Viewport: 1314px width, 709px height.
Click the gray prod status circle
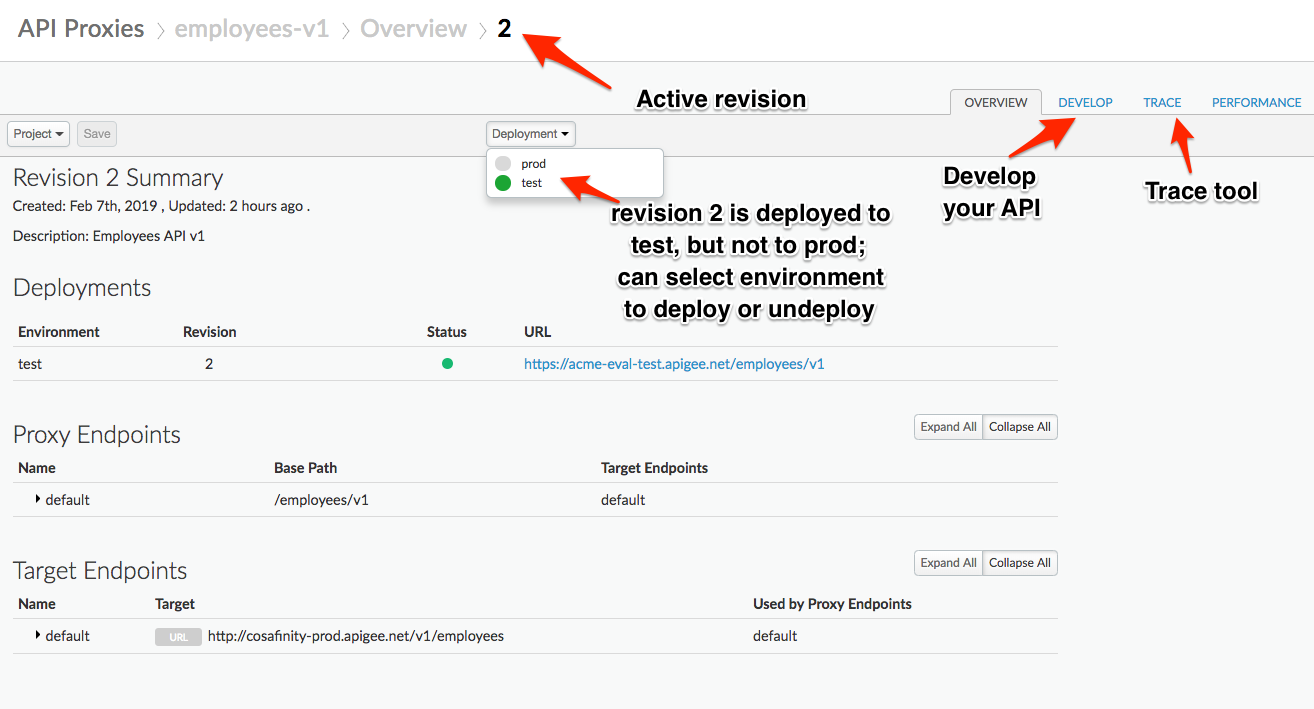tap(503, 163)
